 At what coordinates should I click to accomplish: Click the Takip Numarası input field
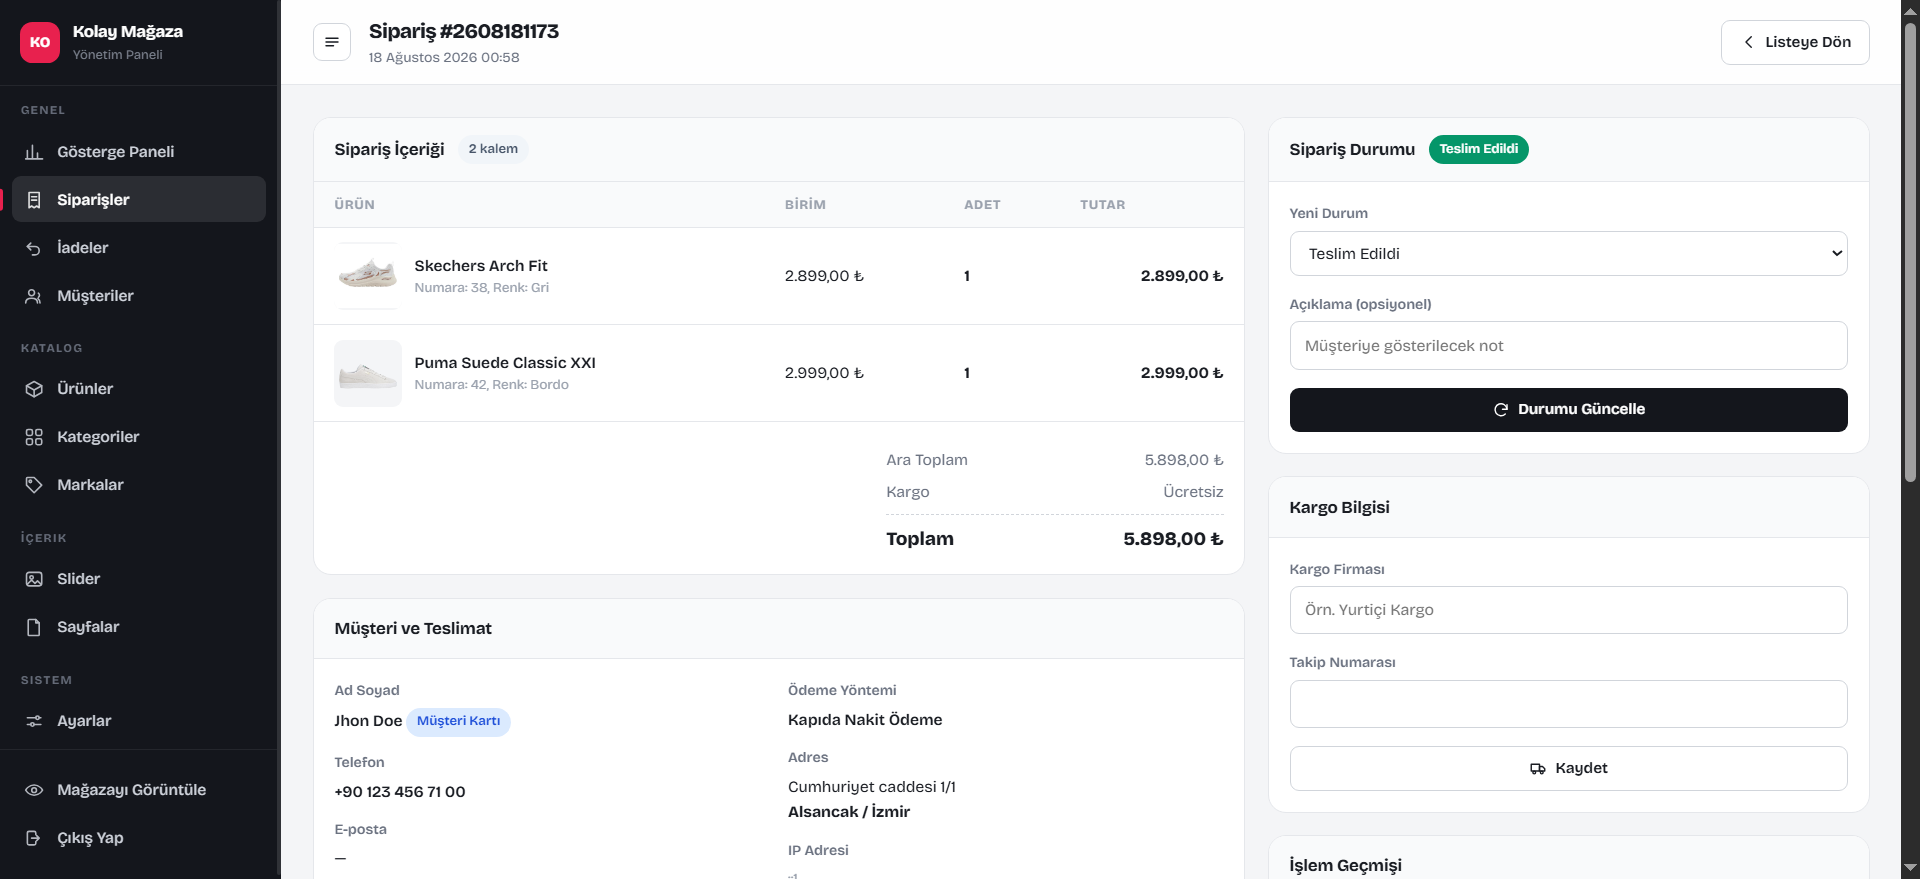[x=1568, y=704]
